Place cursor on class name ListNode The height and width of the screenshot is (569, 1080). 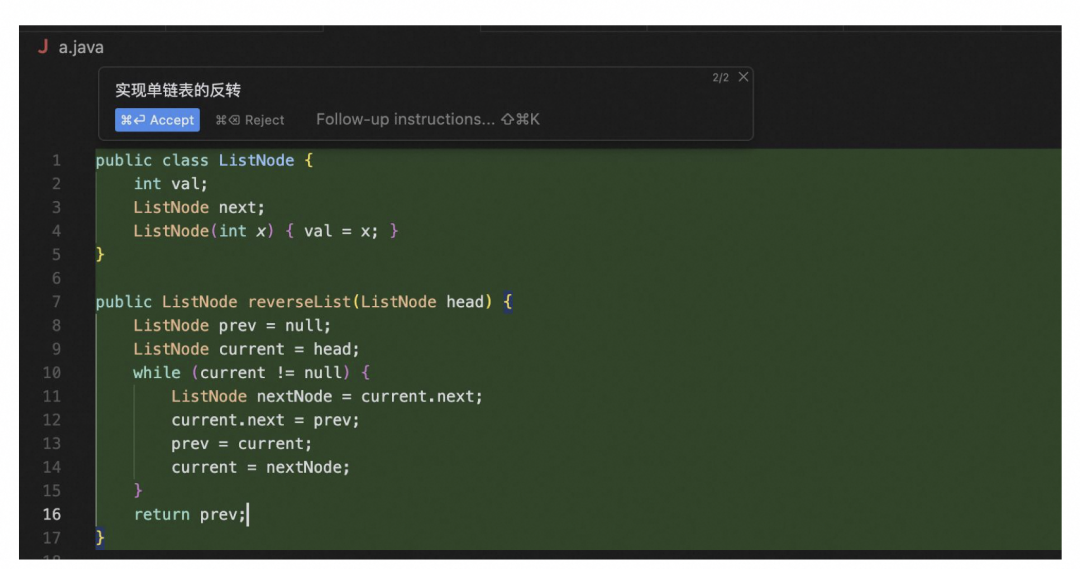[x=256, y=160]
